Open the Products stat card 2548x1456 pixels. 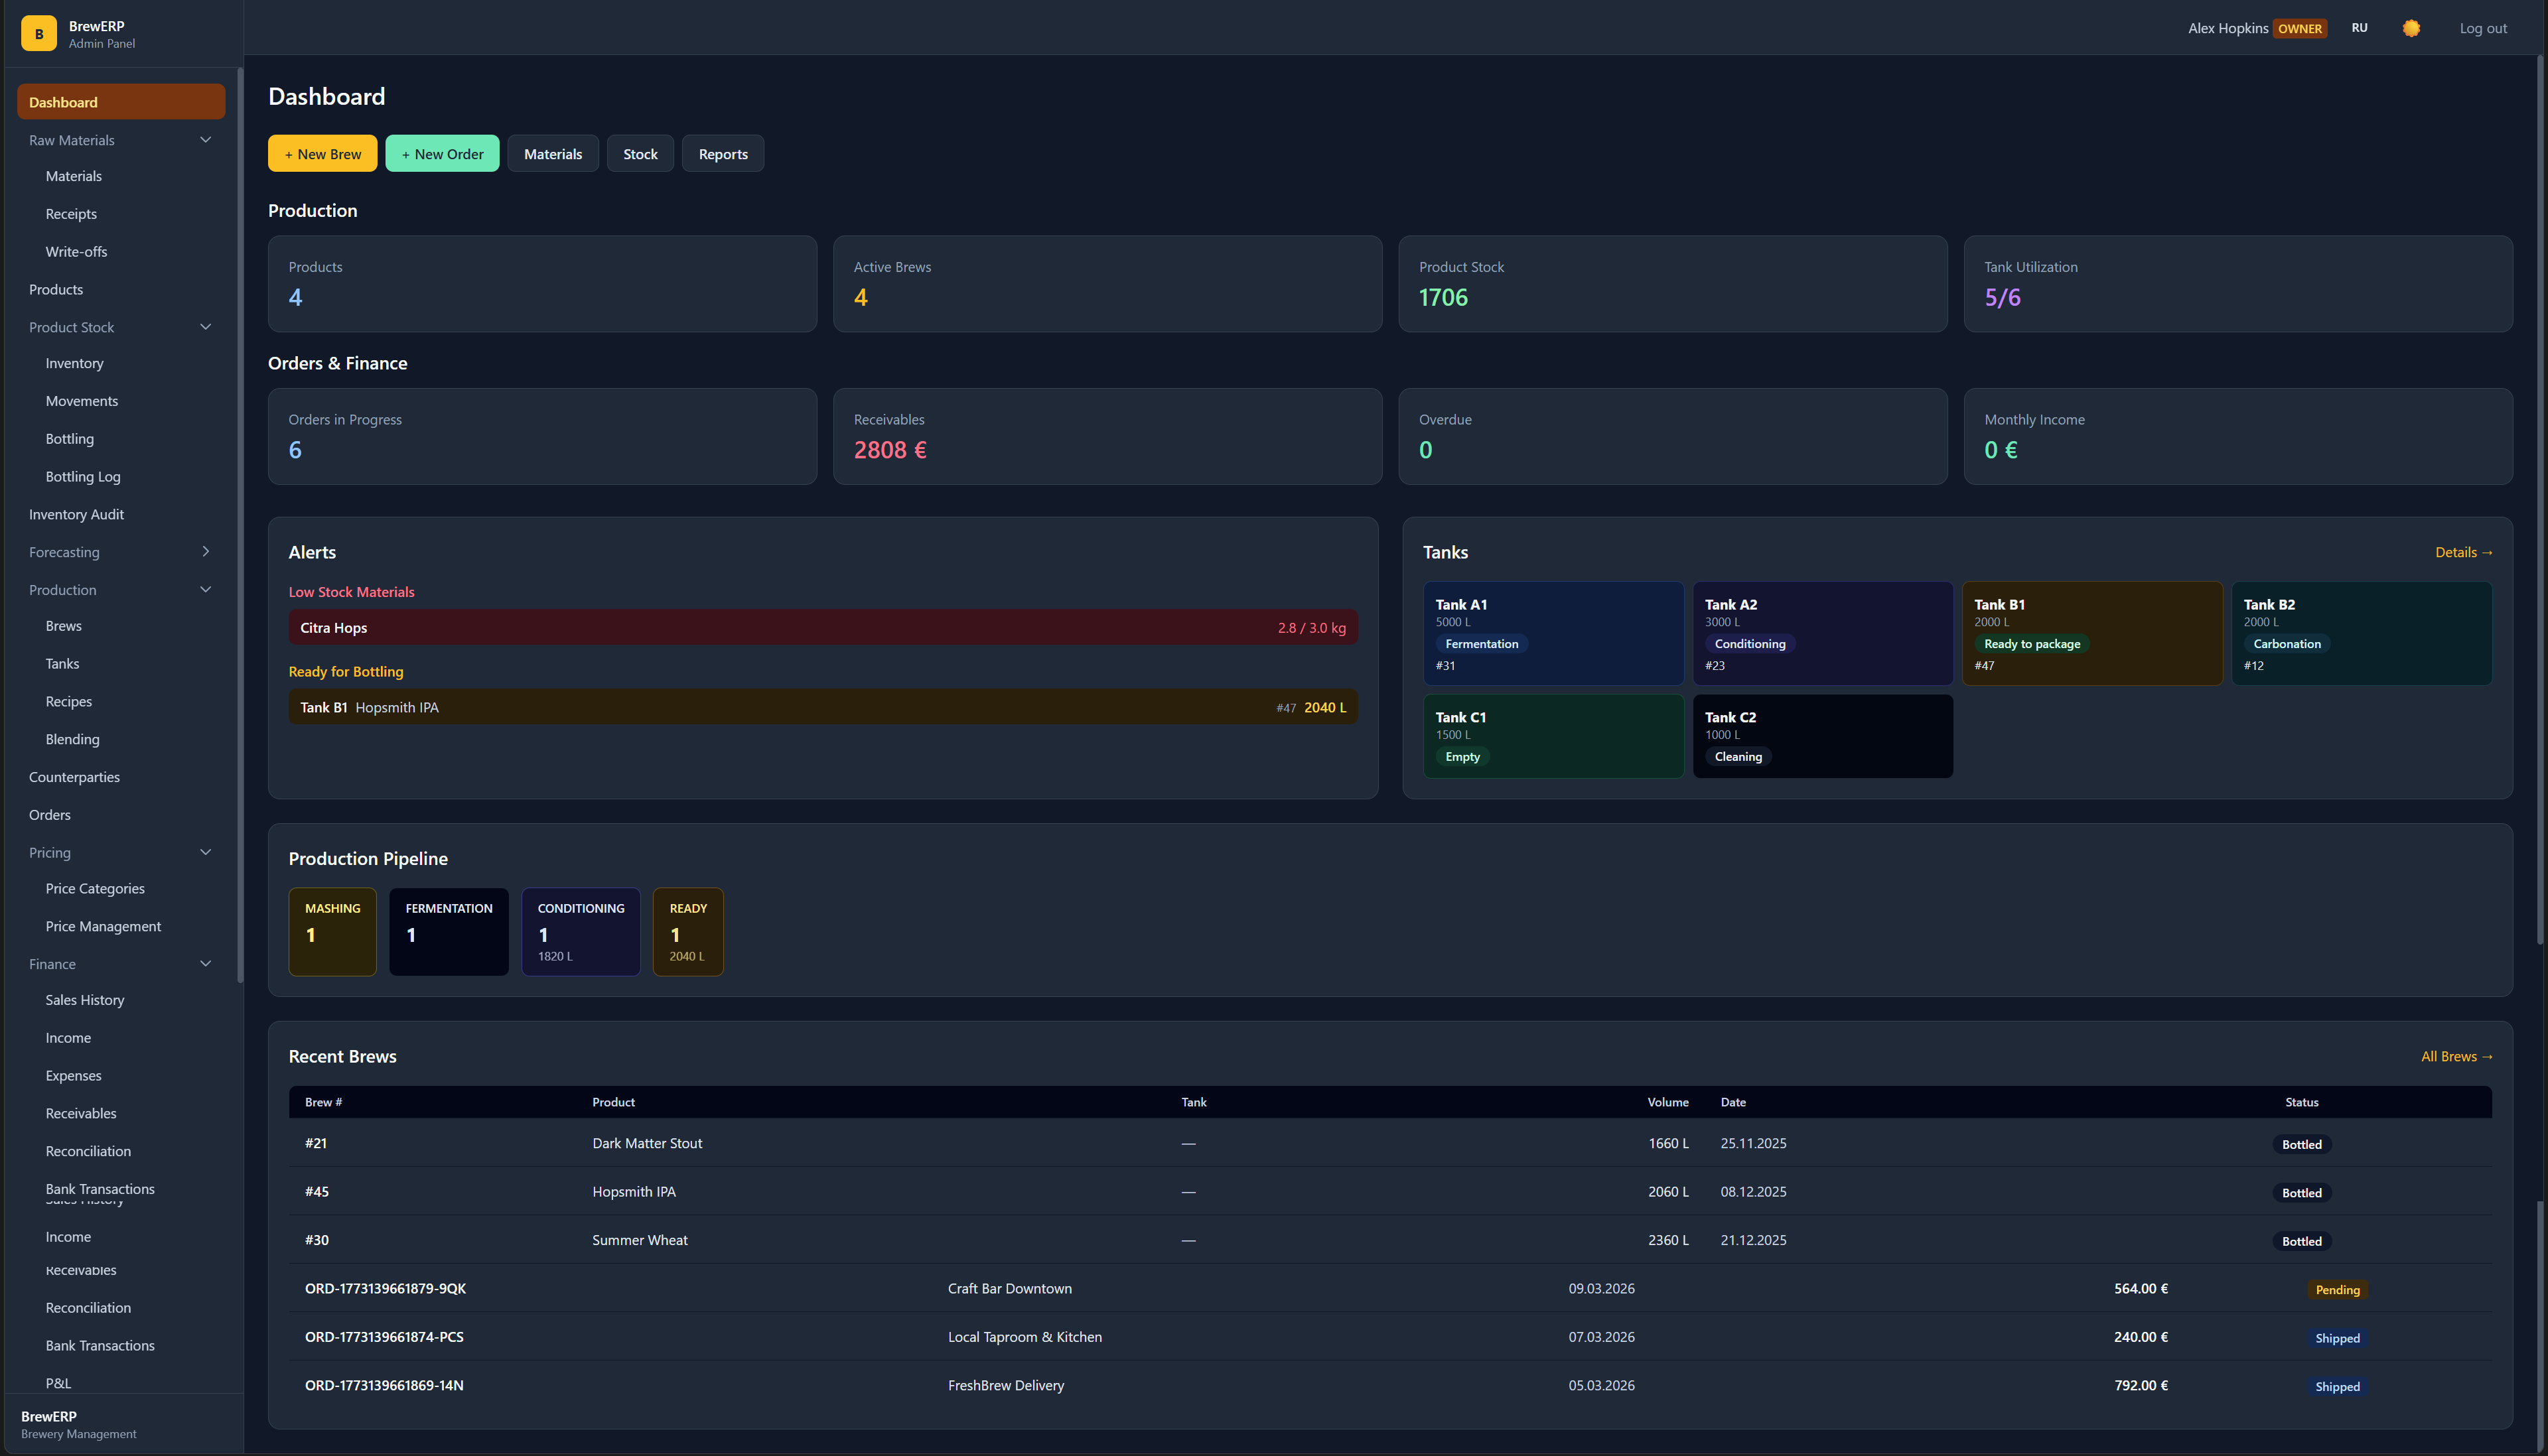[542, 284]
